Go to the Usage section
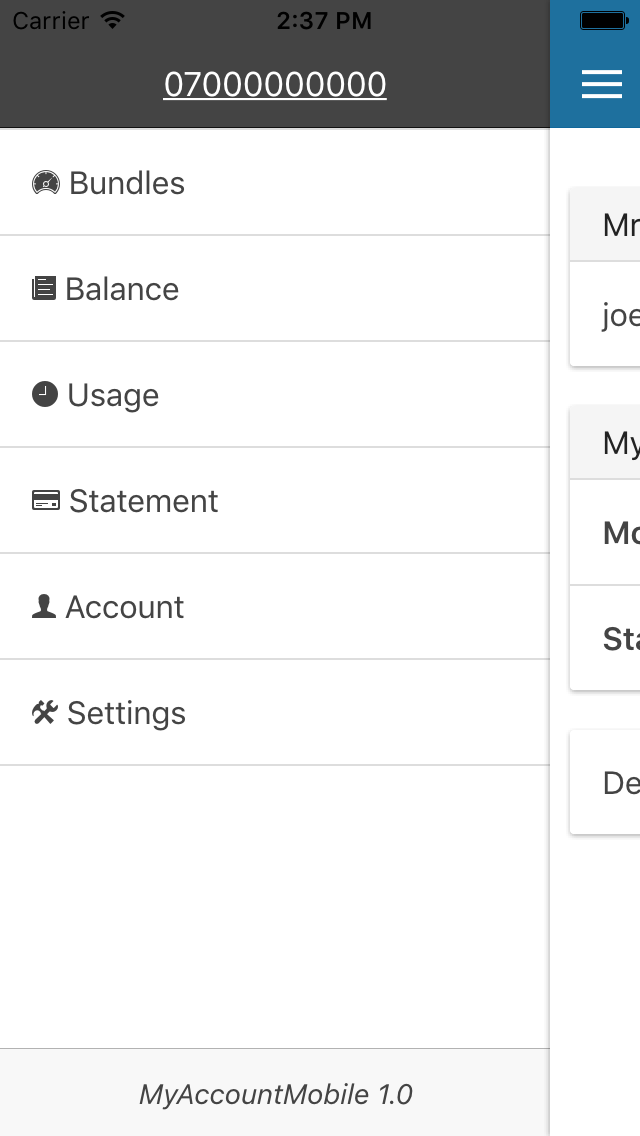Screen dimensions: 640x1136 tap(275, 394)
